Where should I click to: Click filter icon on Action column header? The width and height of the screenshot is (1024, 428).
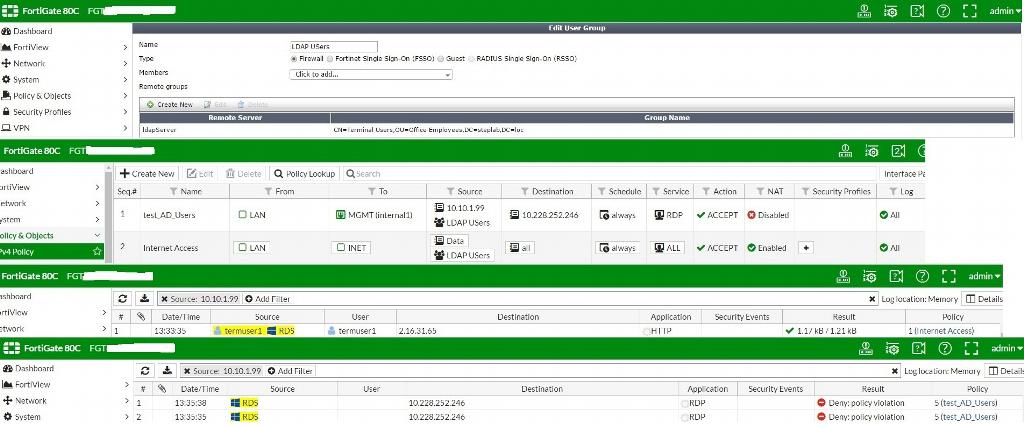click(706, 191)
